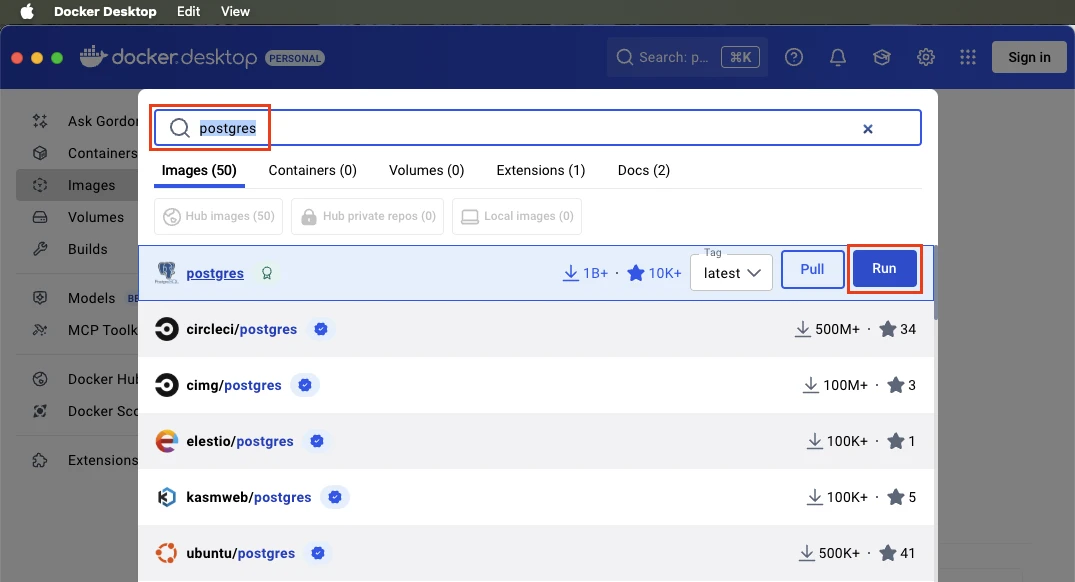Toggle Hub private repos (0) filter
Viewport: 1075px width, 582px height.
pos(367,217)
